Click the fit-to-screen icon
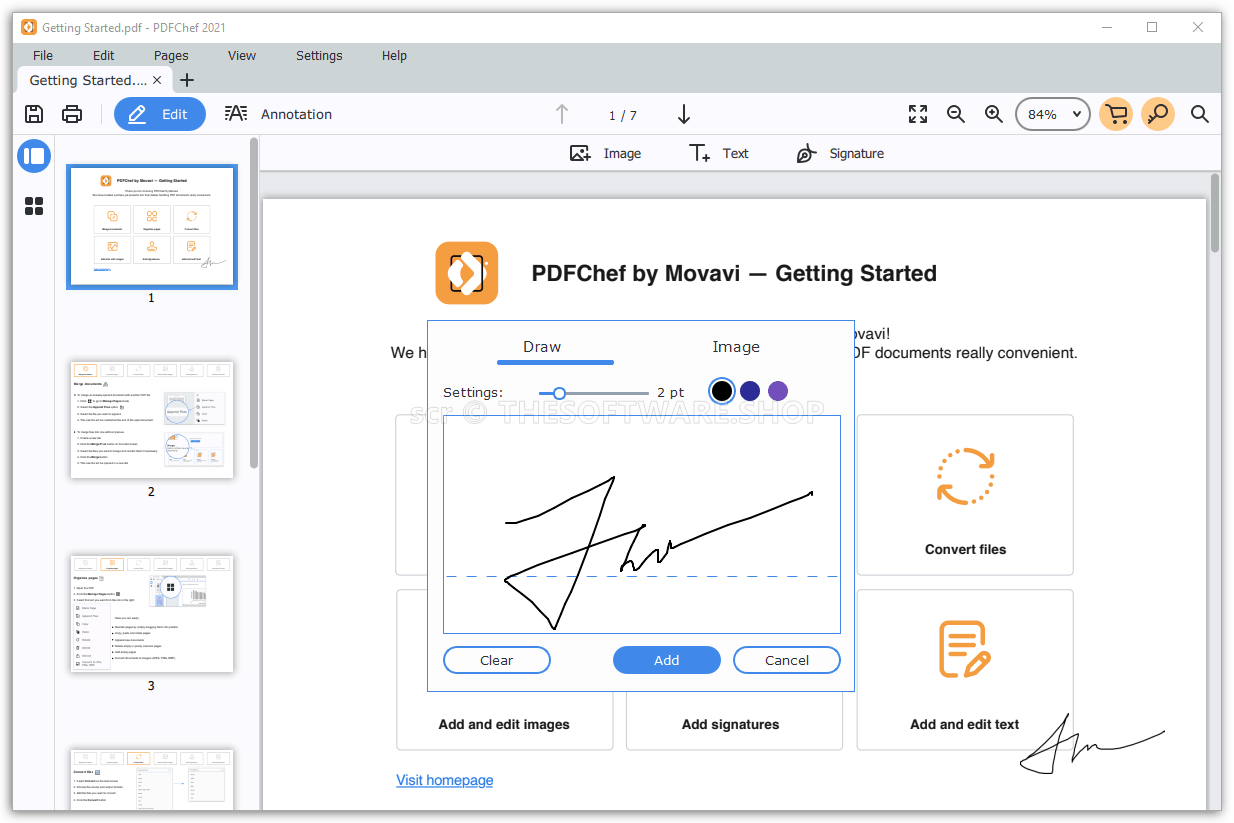The image size is (1234, 823). point(918,114)
